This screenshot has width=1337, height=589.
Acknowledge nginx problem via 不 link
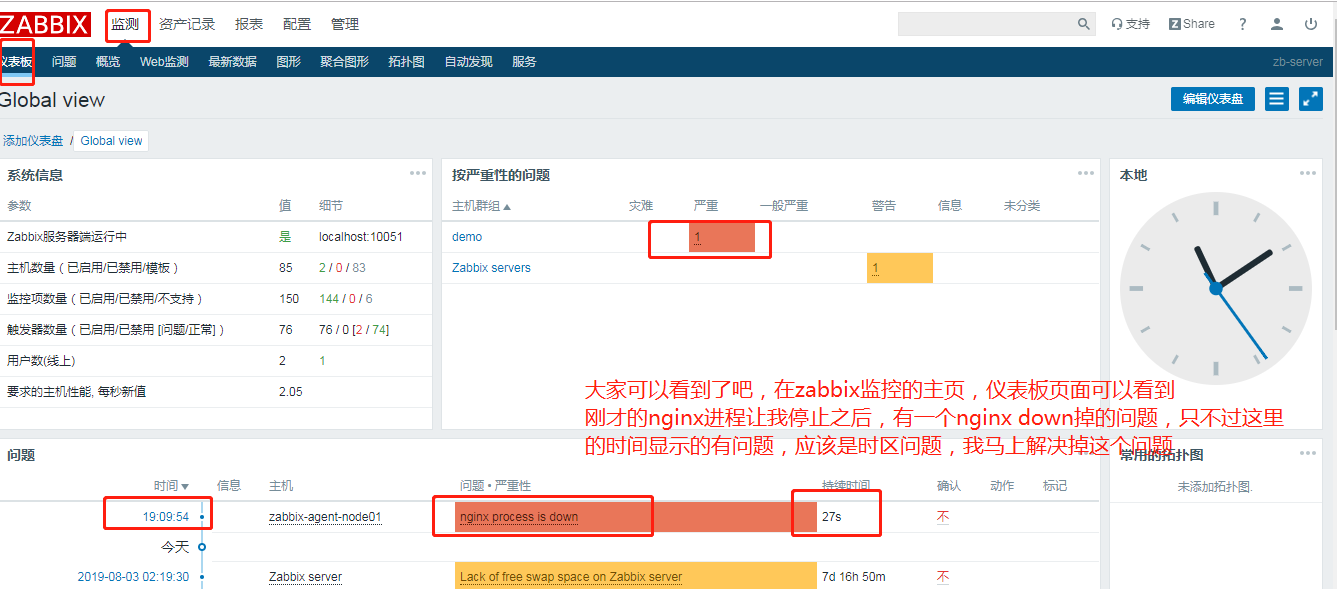[942, 517]
